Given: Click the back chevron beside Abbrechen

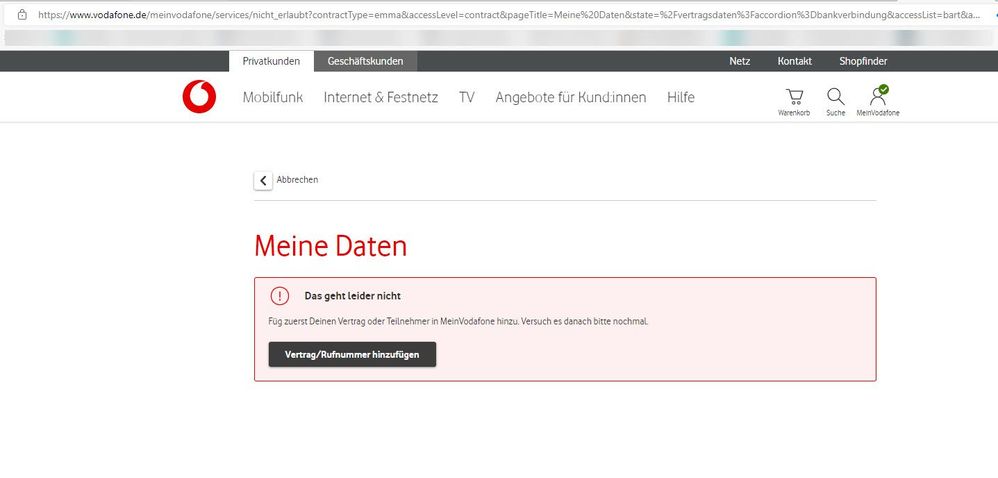Looking at the screenshot, I should click(x=263, y=180).
